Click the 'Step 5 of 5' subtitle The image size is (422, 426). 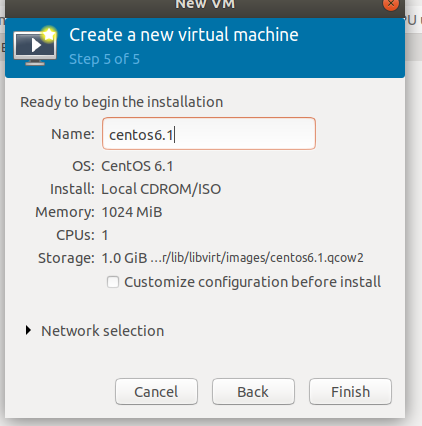(104, 59)
